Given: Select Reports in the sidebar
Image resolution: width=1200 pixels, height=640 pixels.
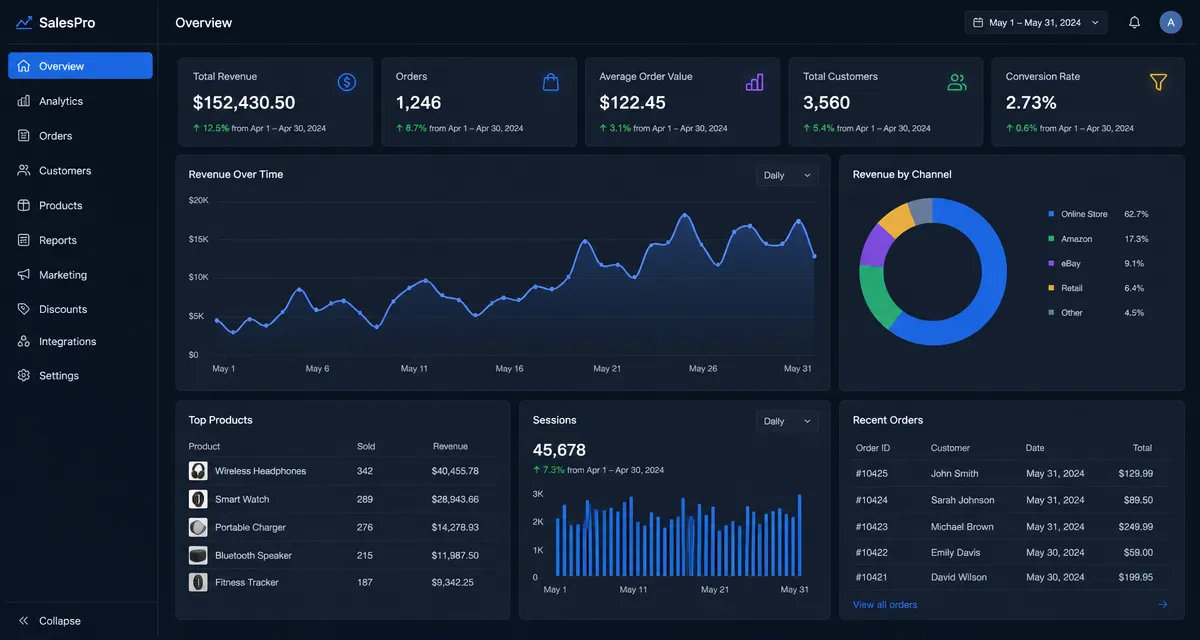Looking at the screenshot, I should point(80,240).
